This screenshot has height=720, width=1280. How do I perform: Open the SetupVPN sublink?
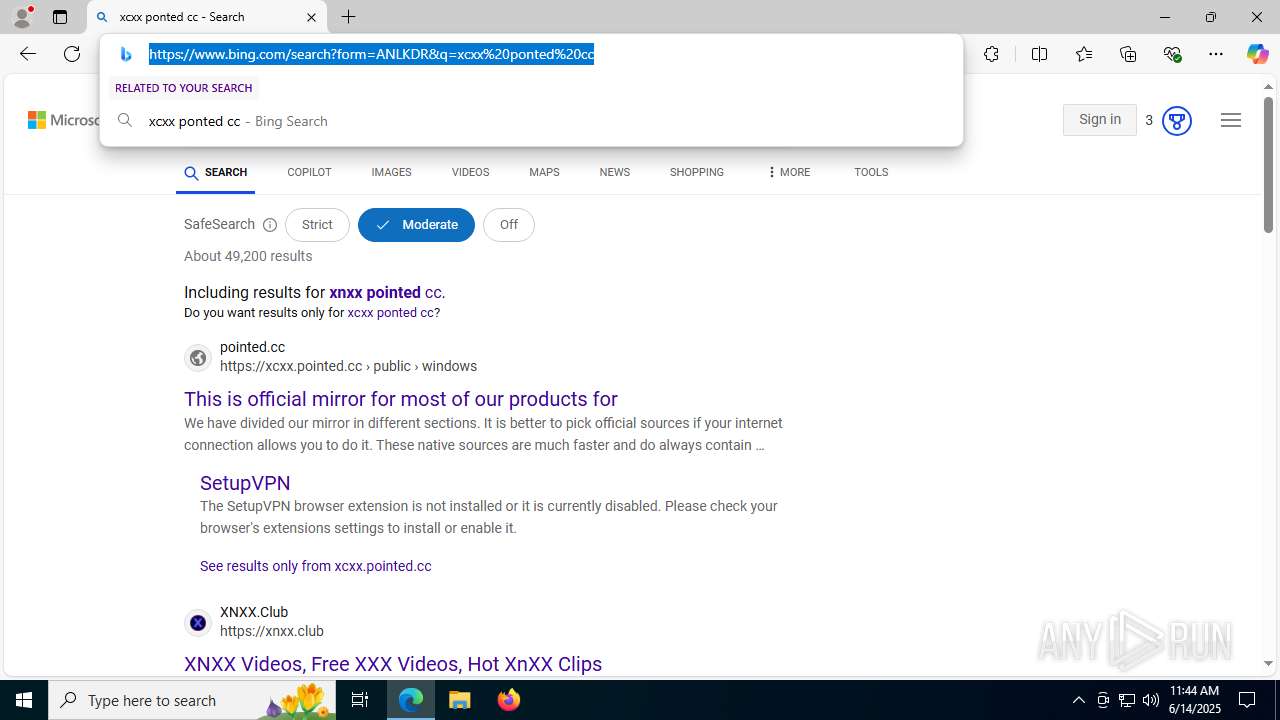pos(245,483)
